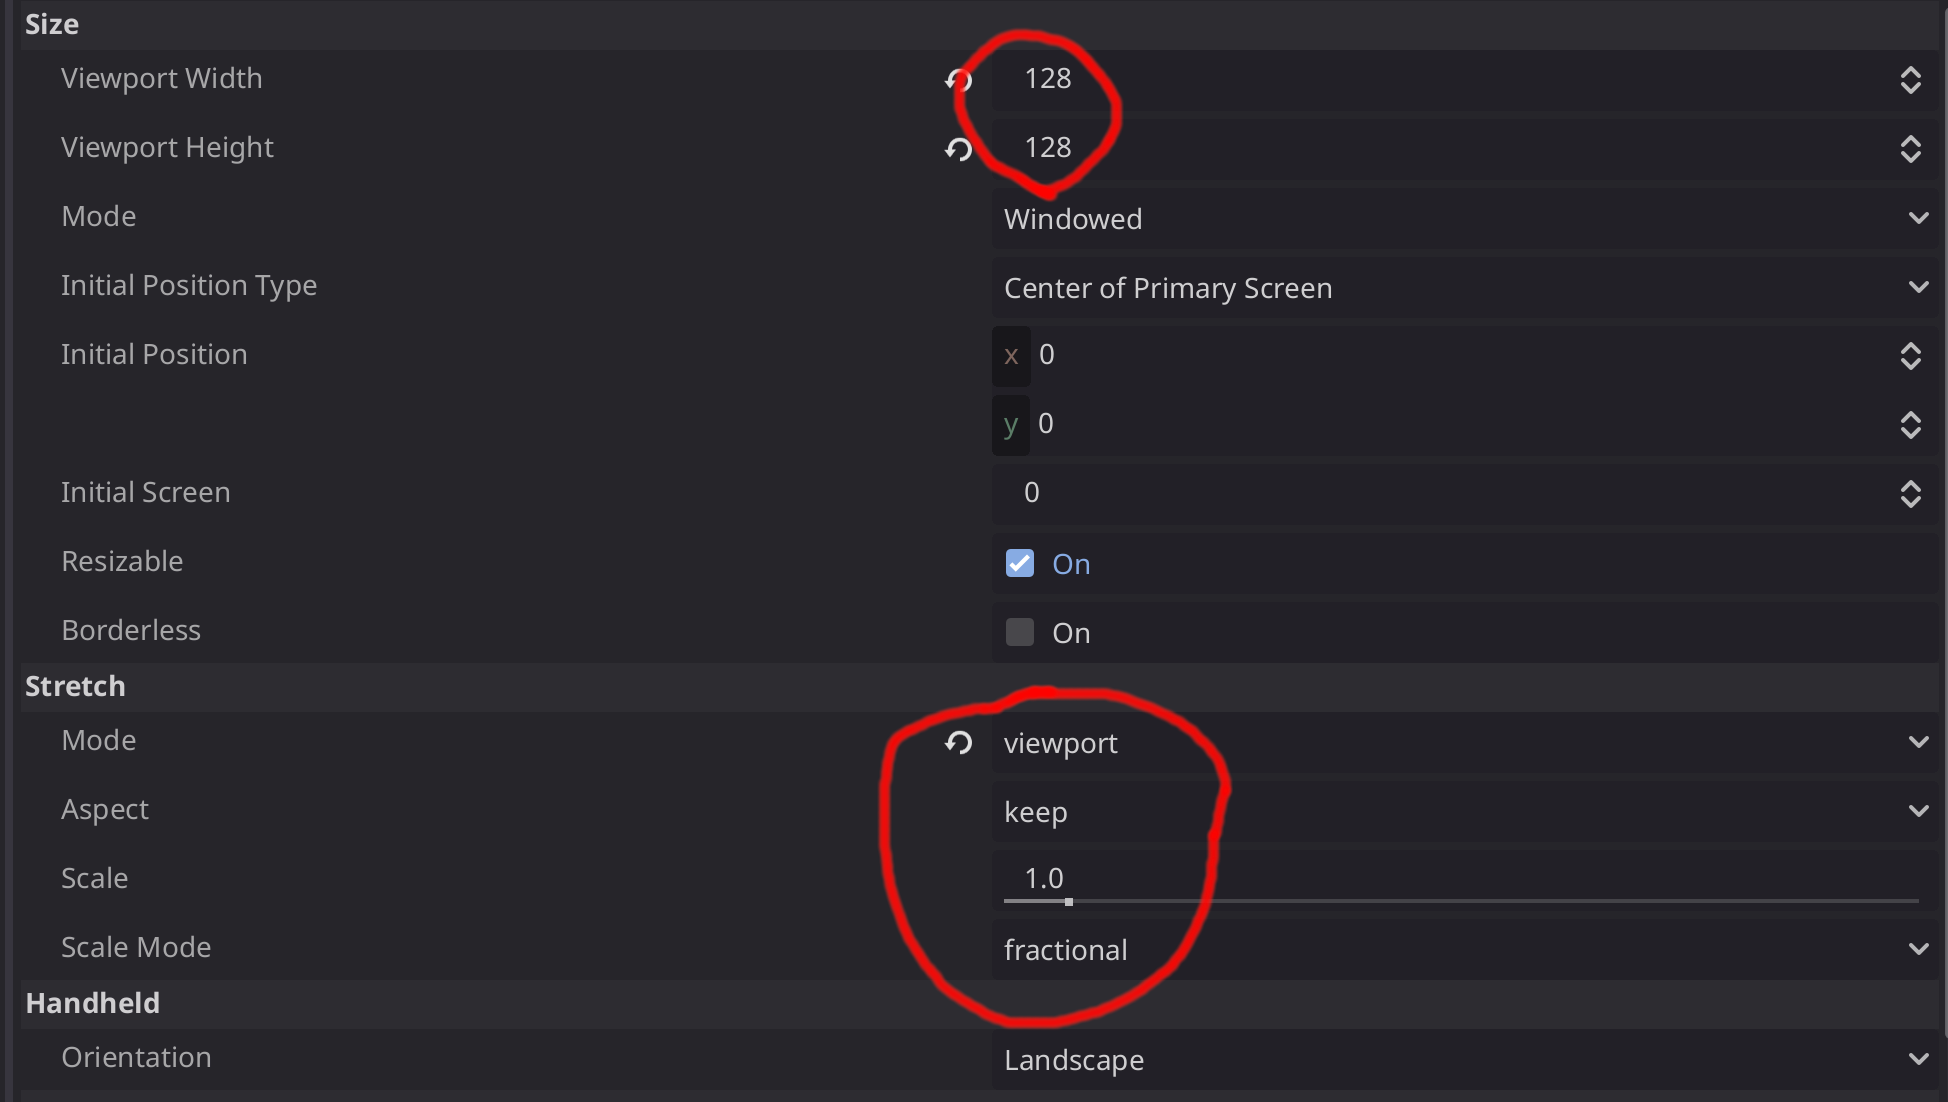This screenshot has width=1948, height=1102.
Task: Click Viewport Height stepper arrows
Action: pos(1910,149)
